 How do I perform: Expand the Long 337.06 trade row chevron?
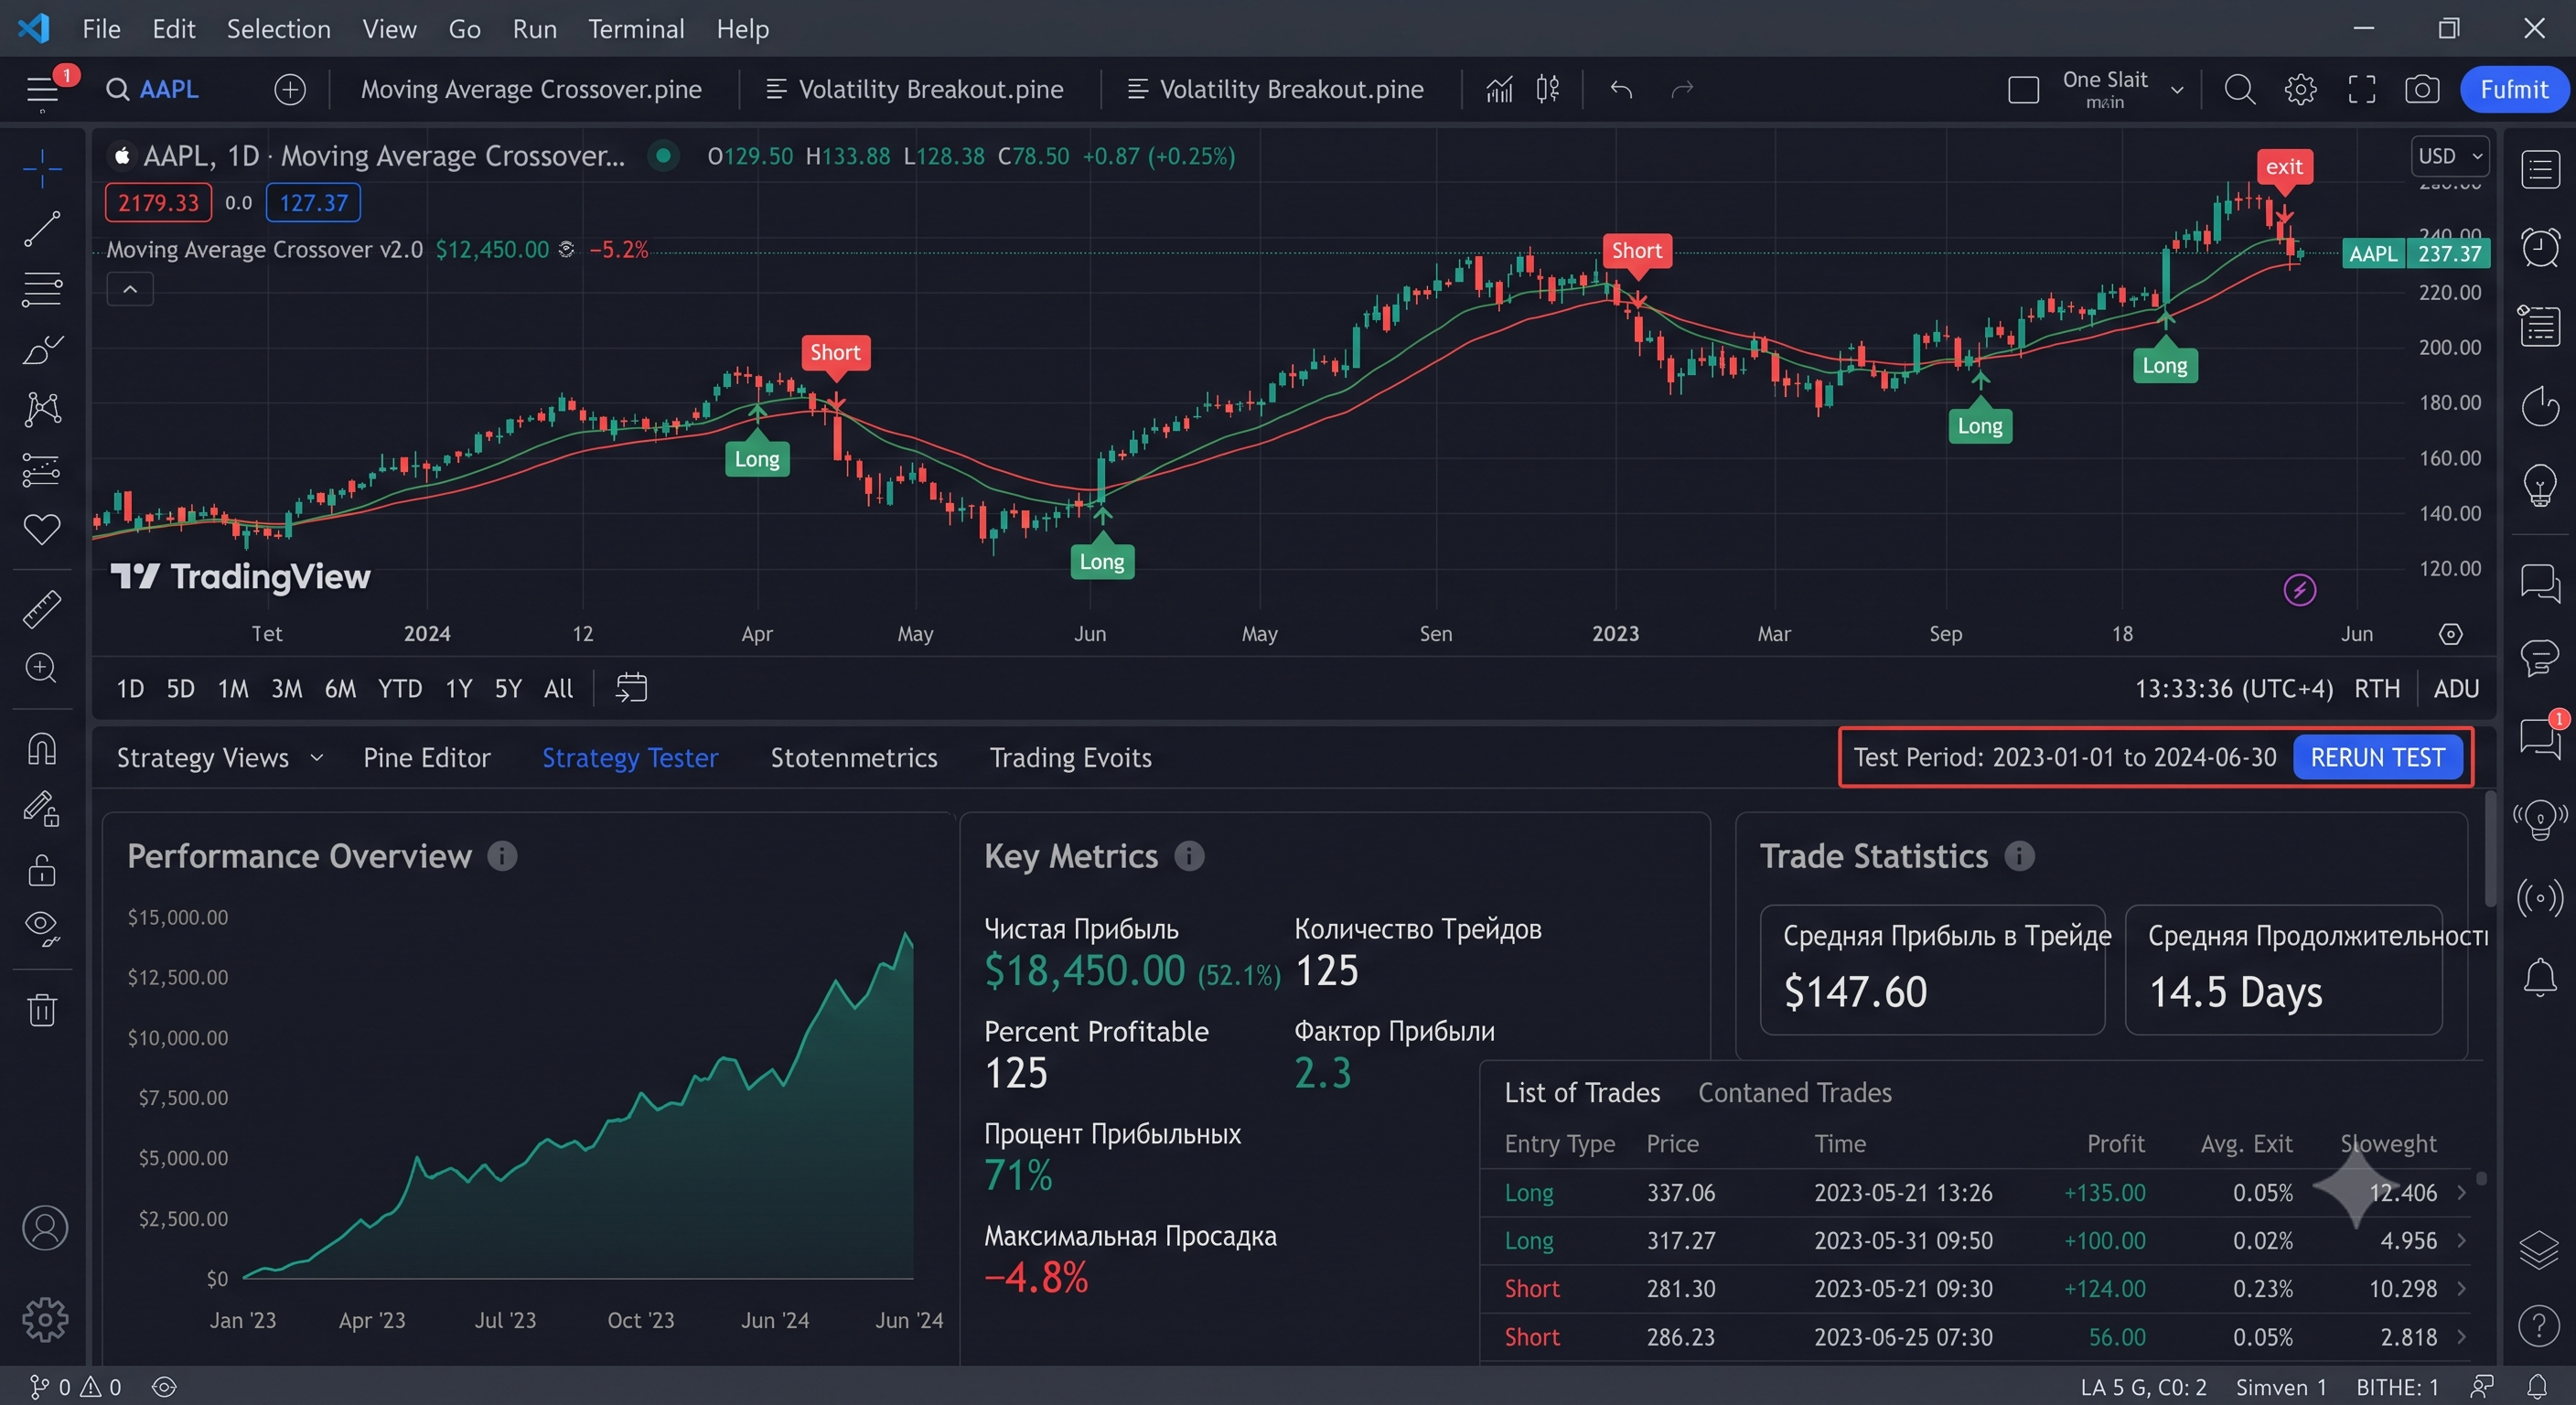(x=2462, y=1192)
